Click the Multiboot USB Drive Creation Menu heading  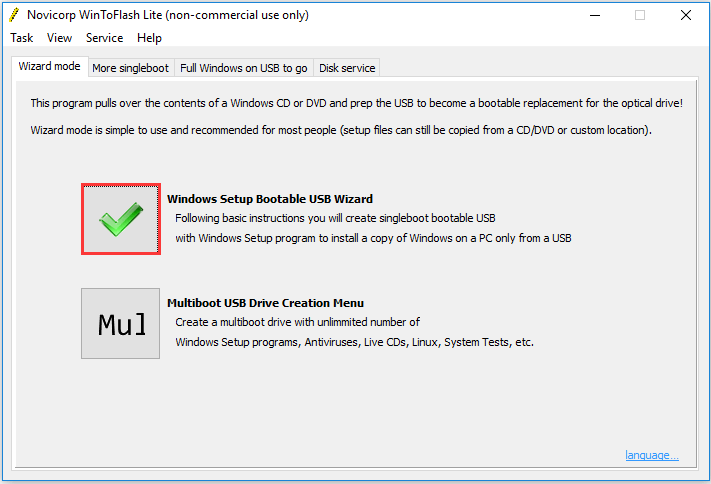[265, 303]
